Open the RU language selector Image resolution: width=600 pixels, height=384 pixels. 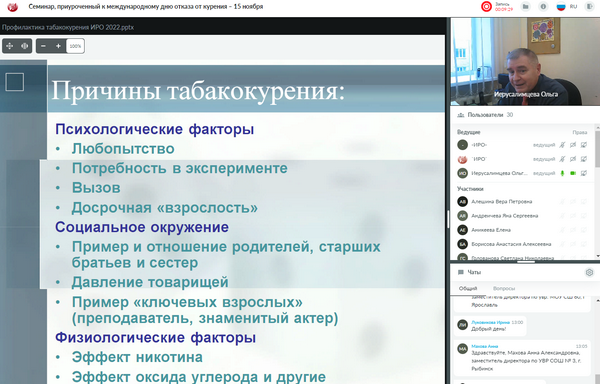point(567,7)
